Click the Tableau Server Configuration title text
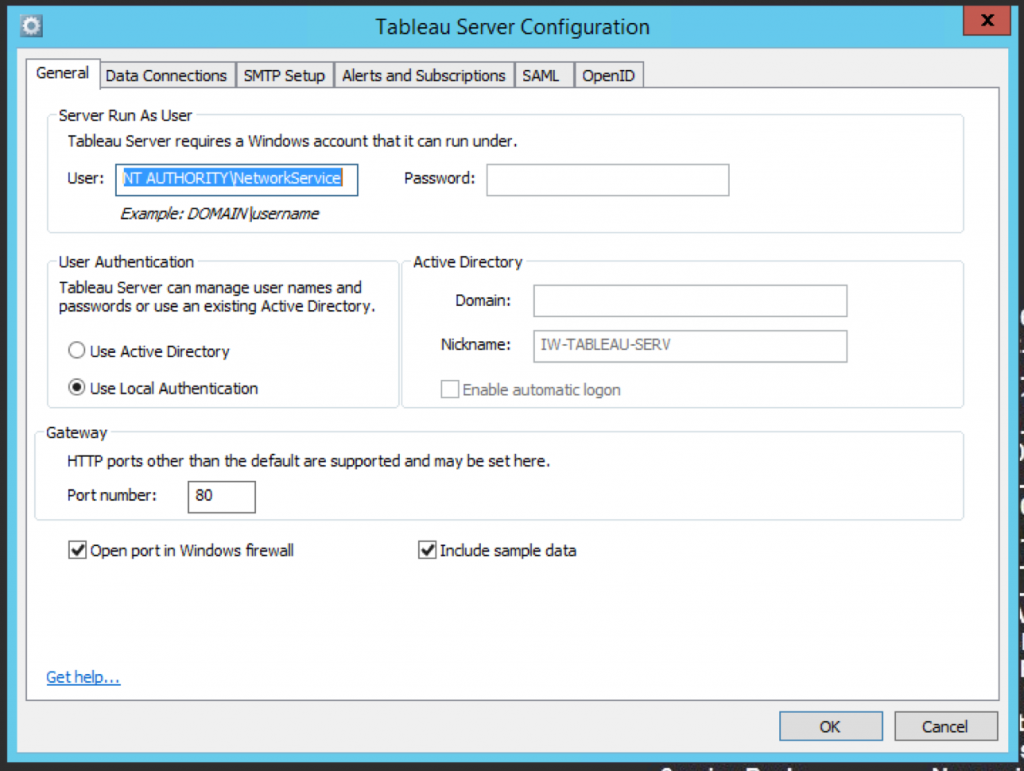The height and width of the screenshot is (771, 1024). pos(513,27)
